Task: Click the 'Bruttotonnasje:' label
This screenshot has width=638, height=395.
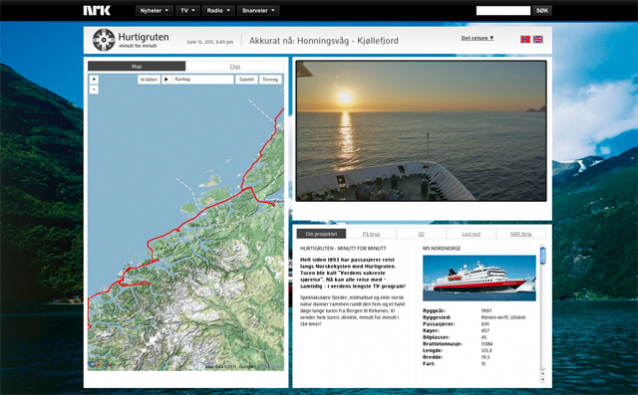Action: [x=442, y=344]
